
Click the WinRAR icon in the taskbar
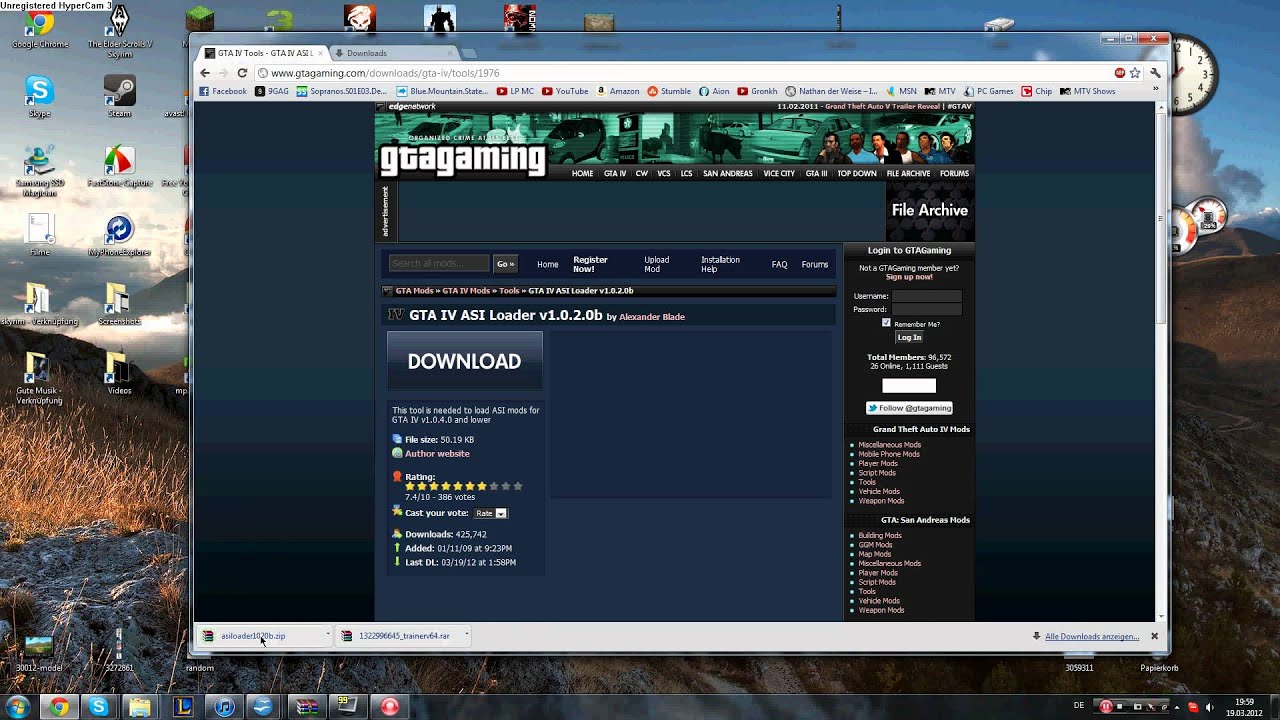[x=306, y=707]
